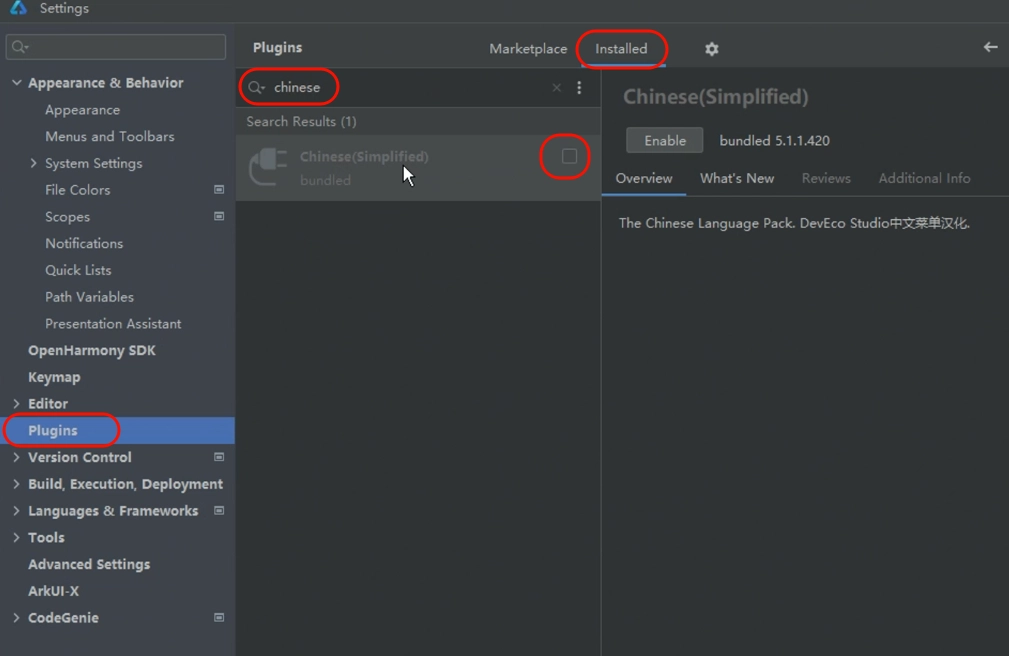The width and height of the screenshot is (1009, 656).
Task: Click the Version Control project-level badge icon
Action: 219,457
